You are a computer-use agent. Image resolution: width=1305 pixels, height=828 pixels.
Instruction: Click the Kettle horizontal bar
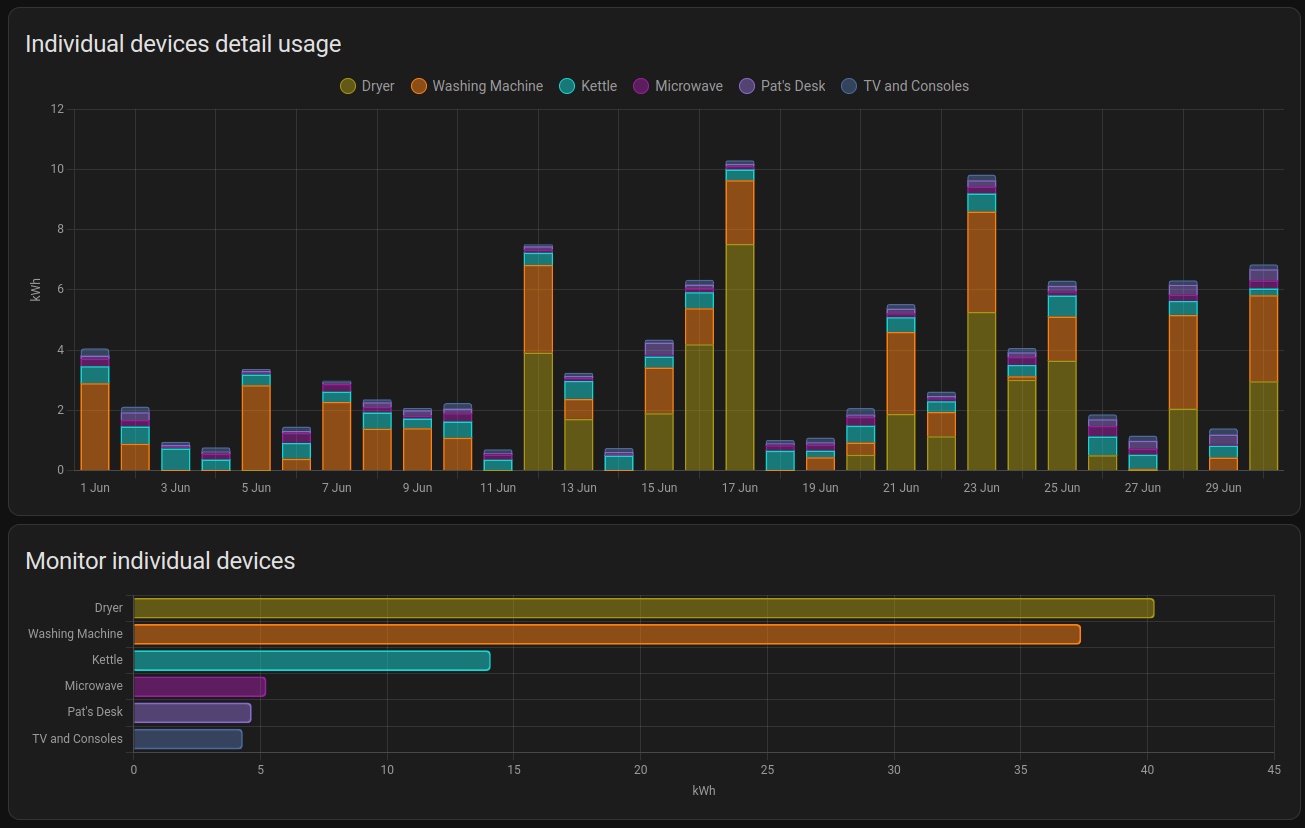[312, 660]
